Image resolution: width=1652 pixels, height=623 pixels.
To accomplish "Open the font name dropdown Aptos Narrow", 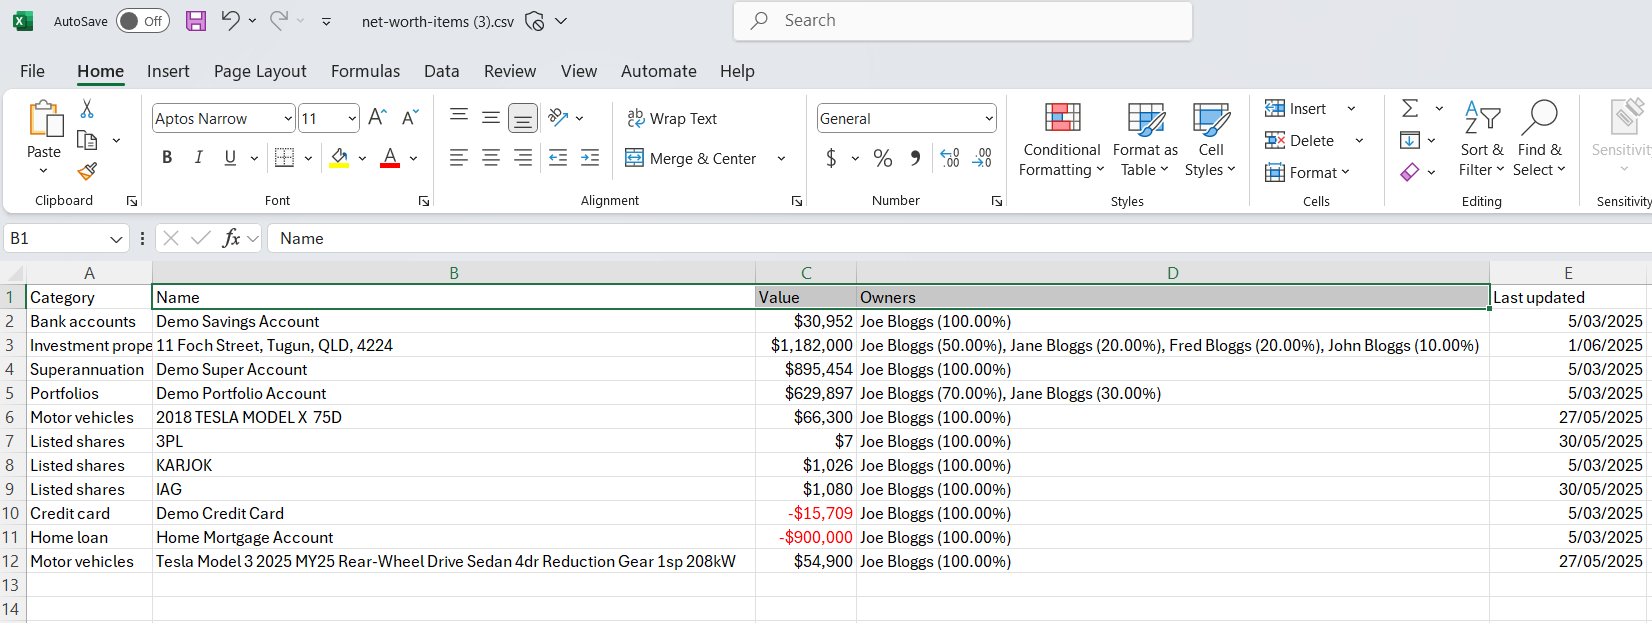I will [288, 119].
